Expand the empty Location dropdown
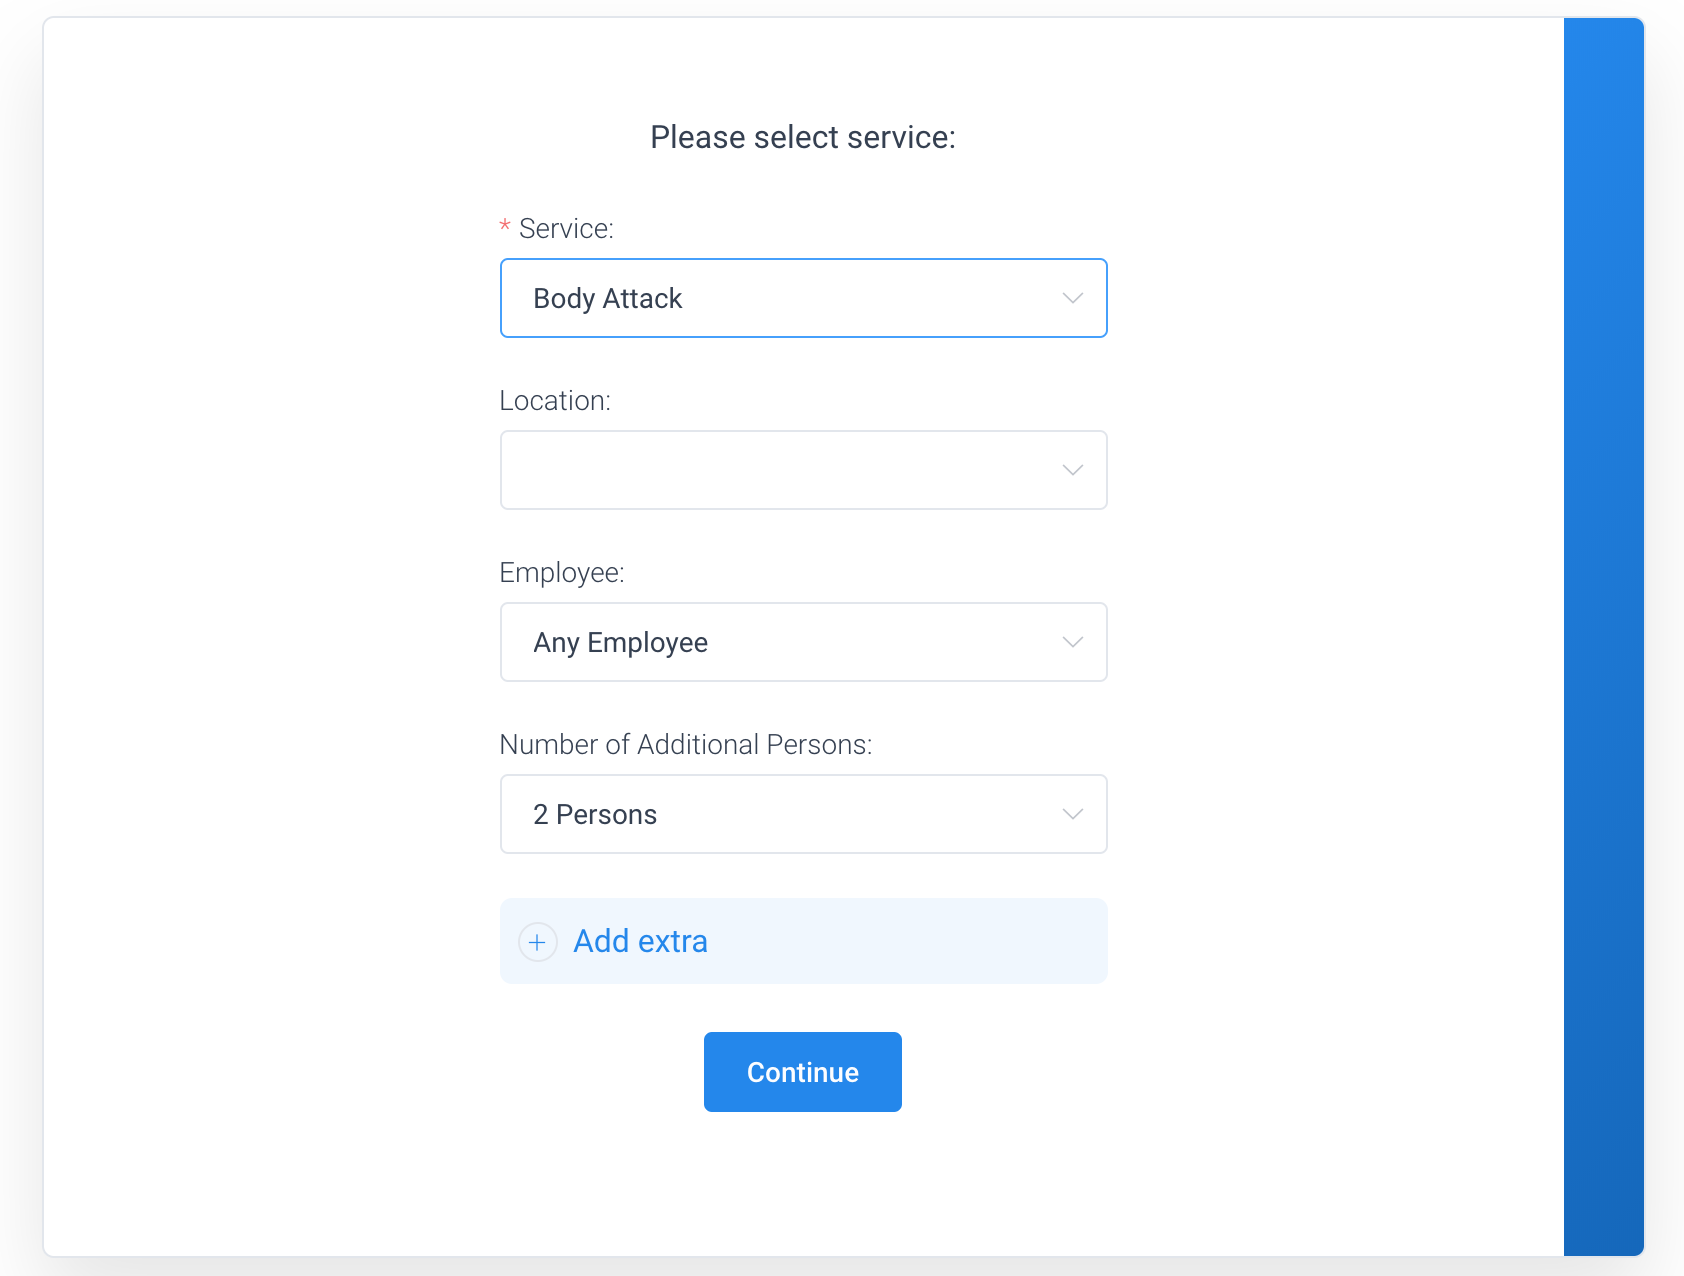The width and height of the screenshot is (1684, 1276). 803,469
